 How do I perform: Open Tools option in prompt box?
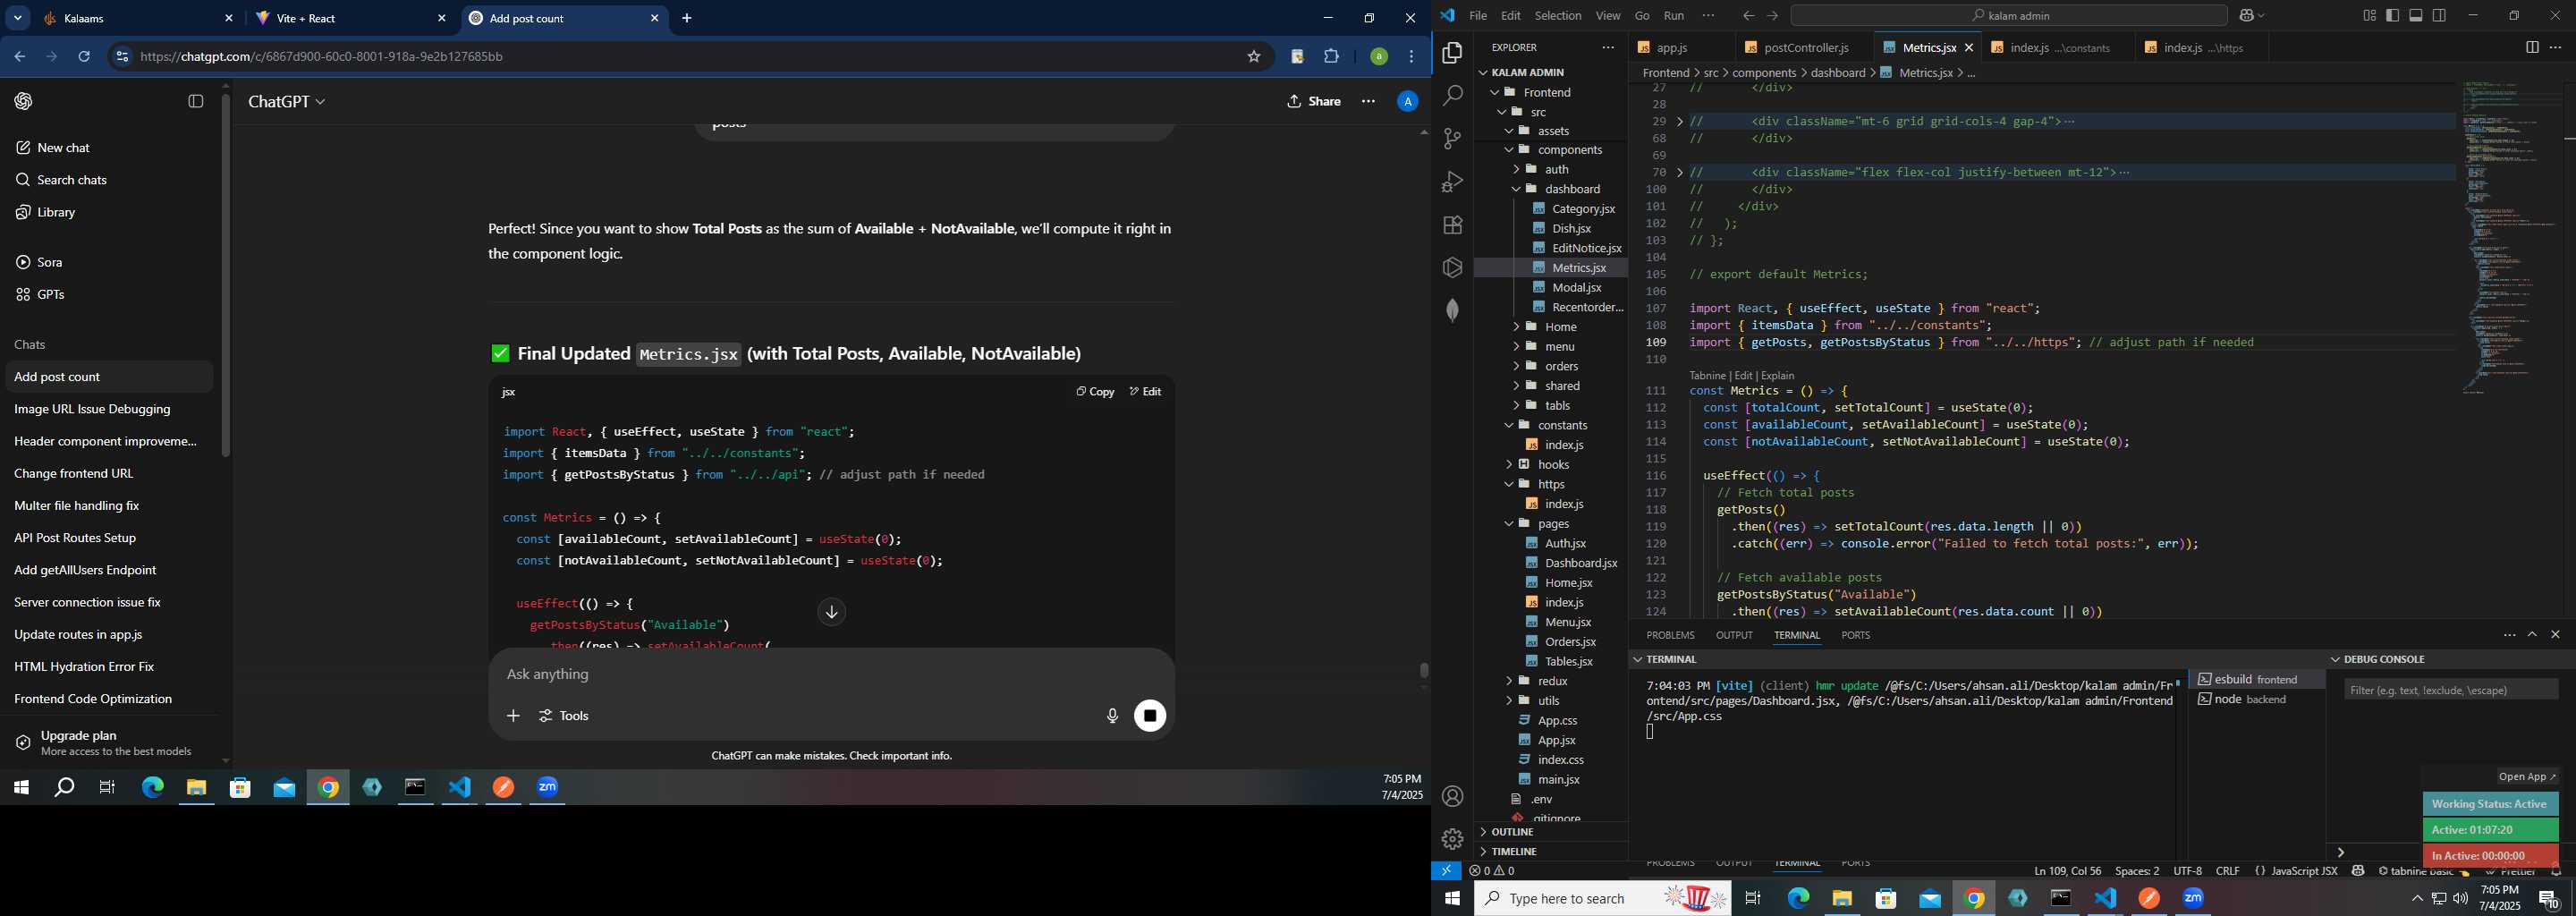pos(565,716)
